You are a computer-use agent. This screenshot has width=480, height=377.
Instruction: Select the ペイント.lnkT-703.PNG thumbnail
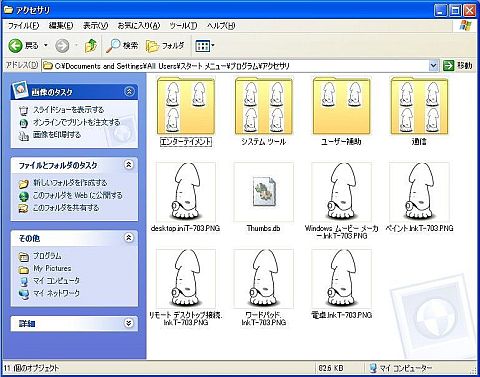[419, 192]
